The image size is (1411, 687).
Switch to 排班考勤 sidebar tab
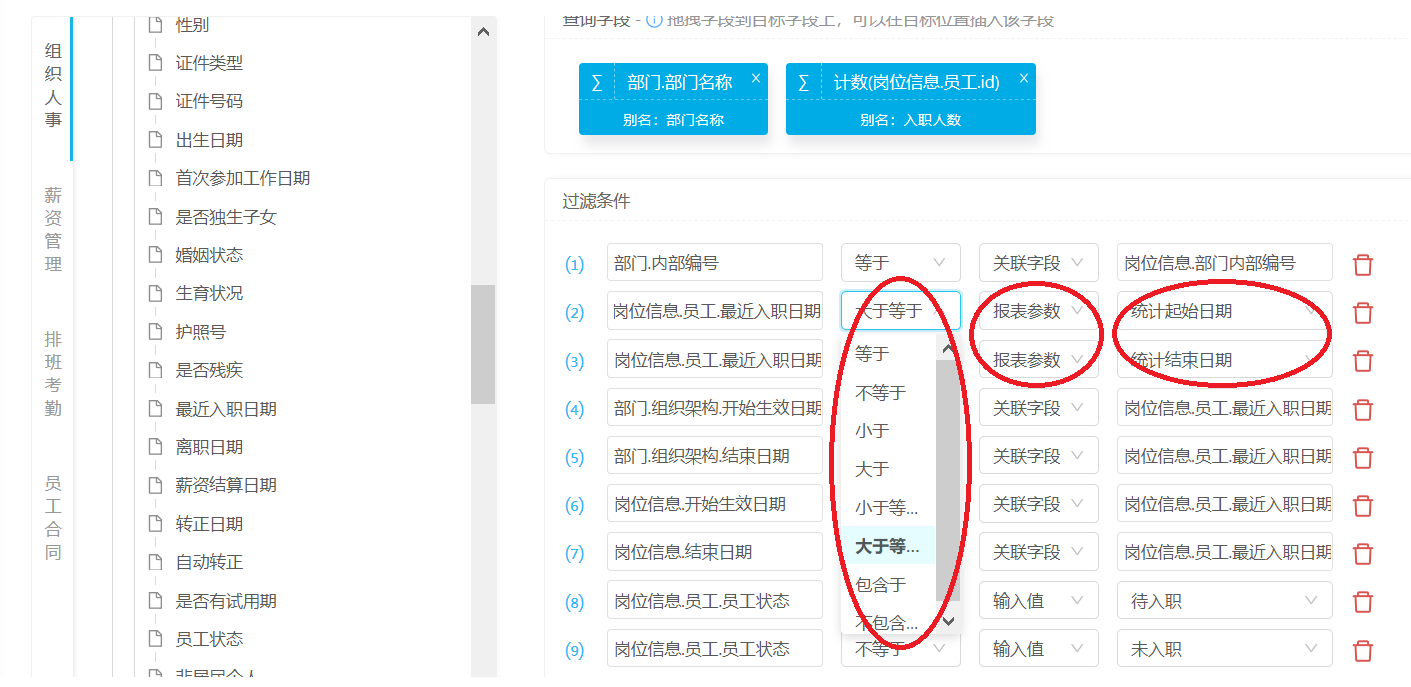click(53, 373)
